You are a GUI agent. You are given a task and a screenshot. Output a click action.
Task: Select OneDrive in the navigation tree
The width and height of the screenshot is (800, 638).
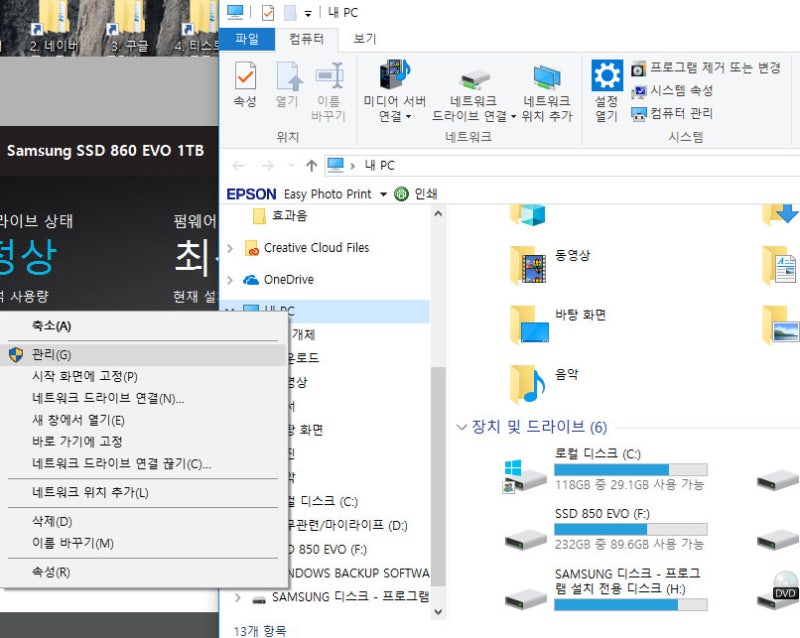click(x=279, y=280)
